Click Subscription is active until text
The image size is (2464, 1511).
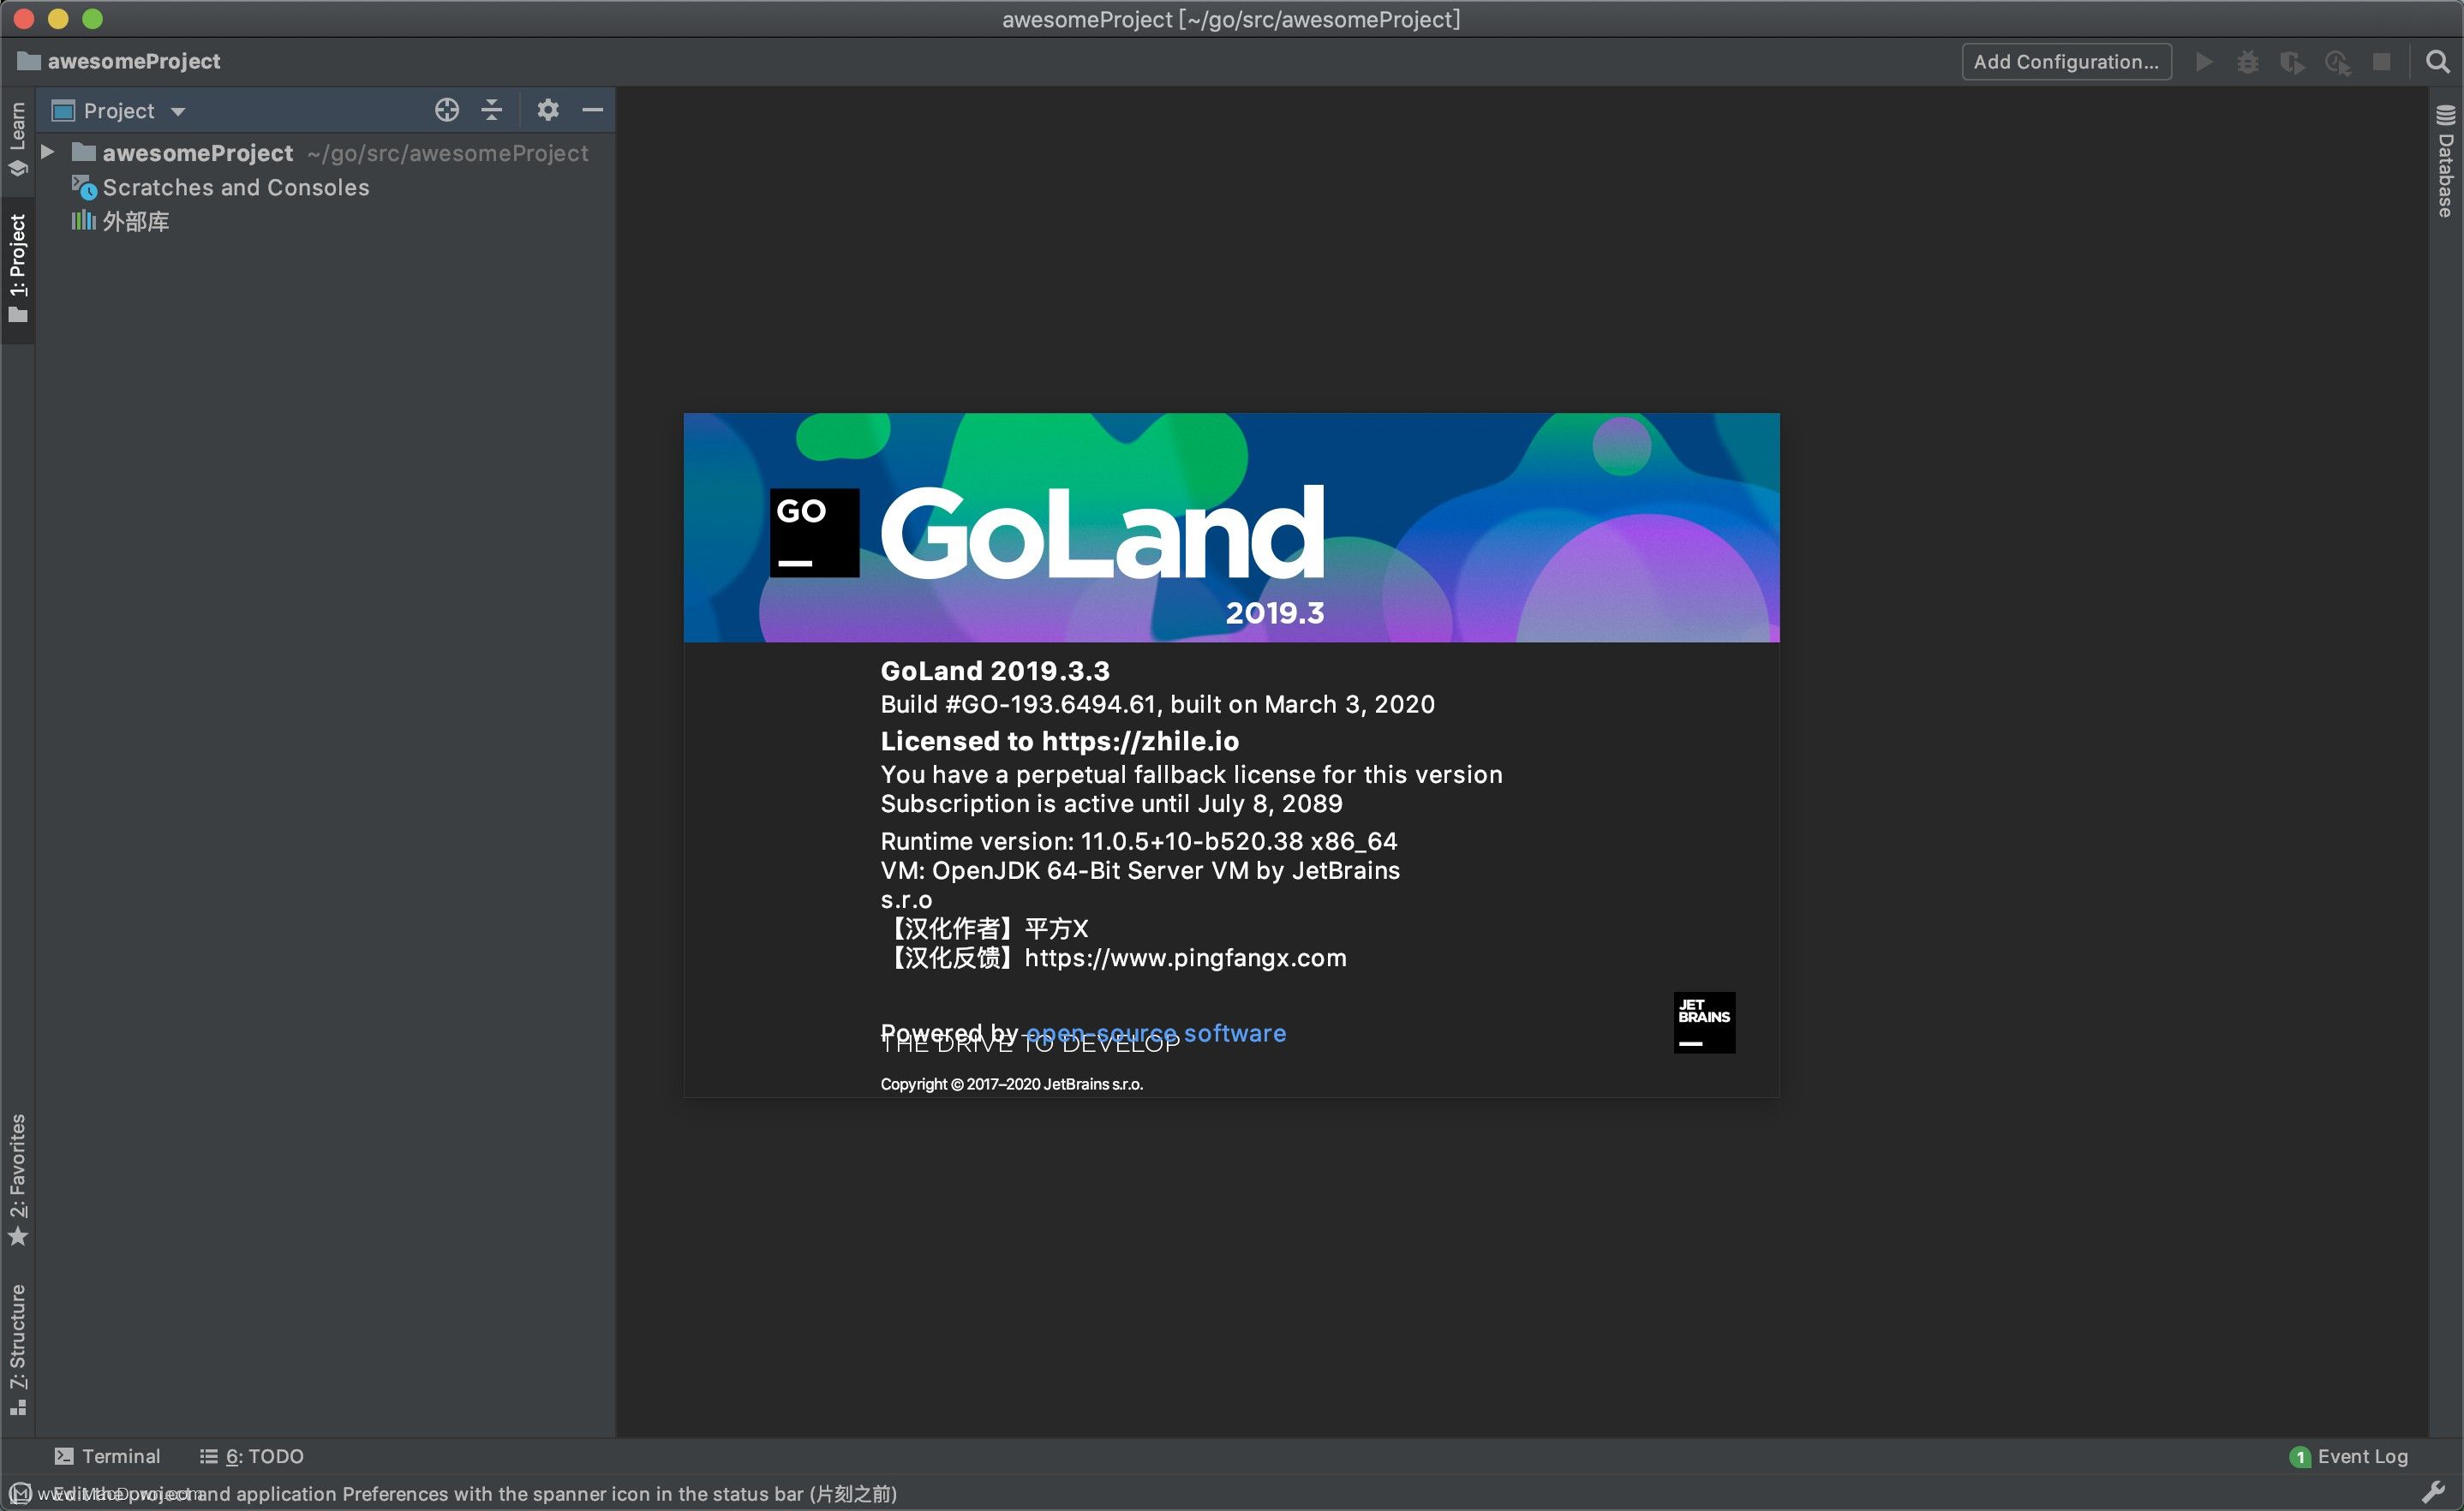pos(1111,803)
